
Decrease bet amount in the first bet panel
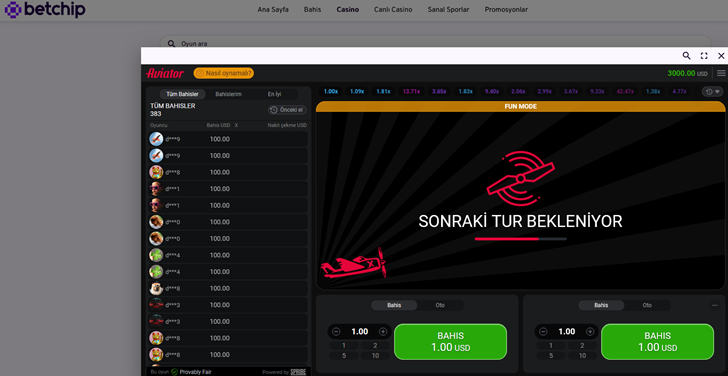pos(336,331)
